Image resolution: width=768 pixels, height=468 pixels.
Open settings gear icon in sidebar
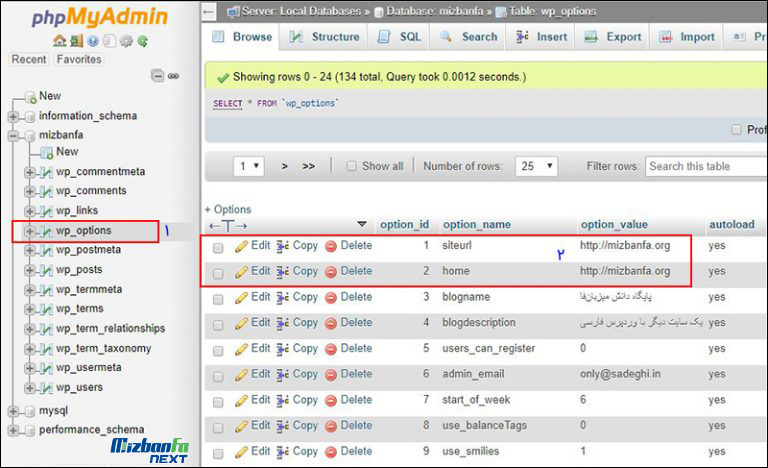pyautogui.click(x=126, y=41)
